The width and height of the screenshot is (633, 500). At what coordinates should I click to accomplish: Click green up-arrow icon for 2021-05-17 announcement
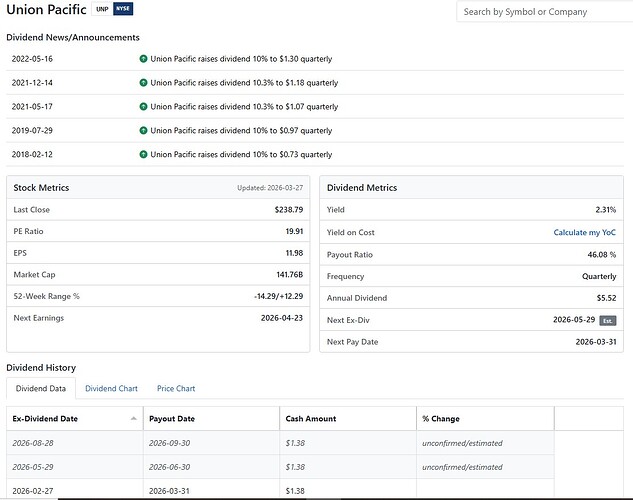[143, 107]
